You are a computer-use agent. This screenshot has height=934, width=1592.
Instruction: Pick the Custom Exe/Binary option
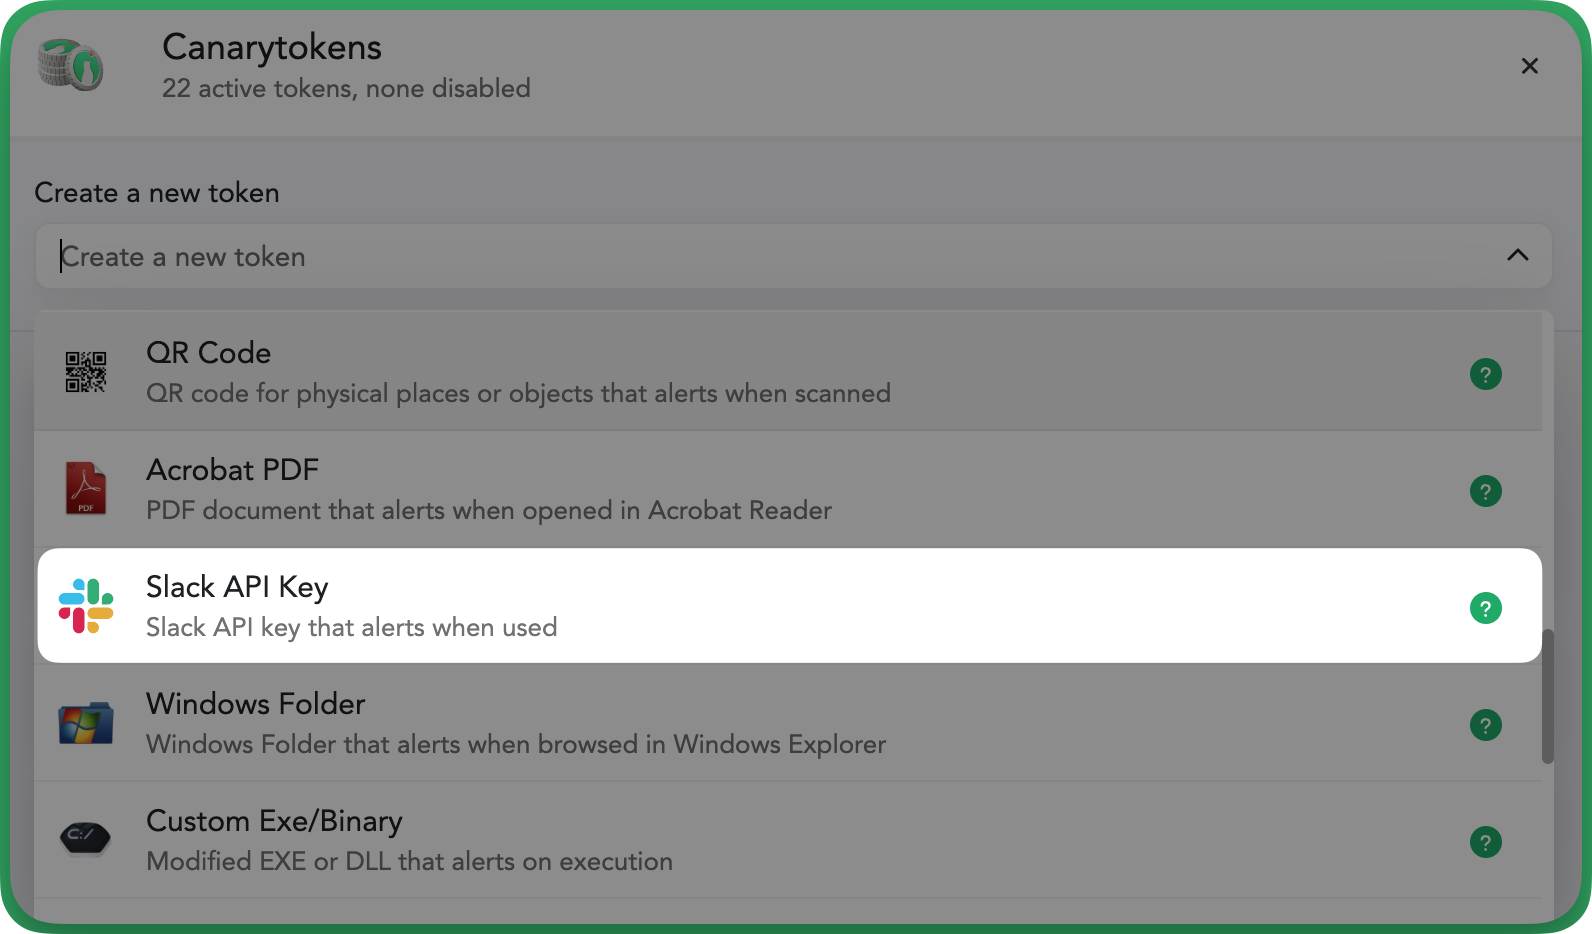coord(788,840)
